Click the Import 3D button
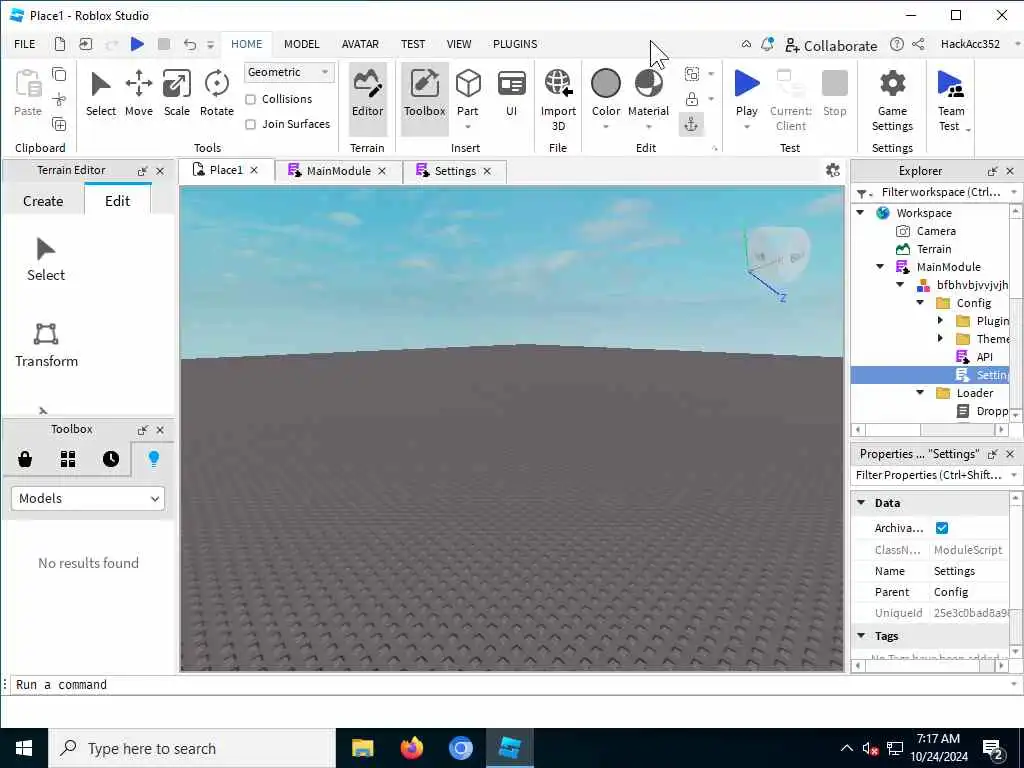 558,101
